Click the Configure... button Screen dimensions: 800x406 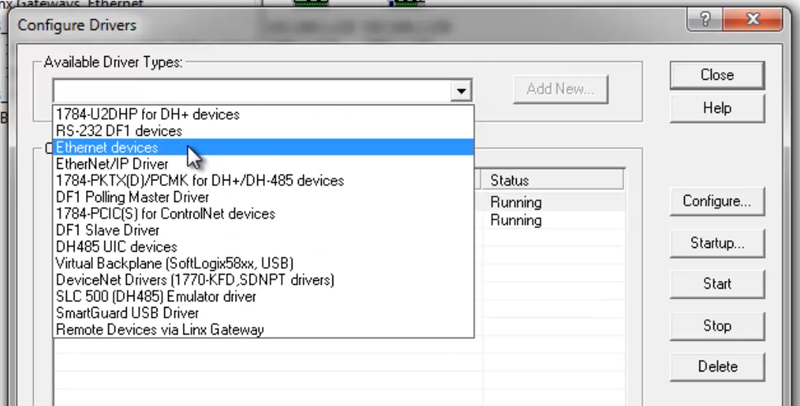coord(717,201)
